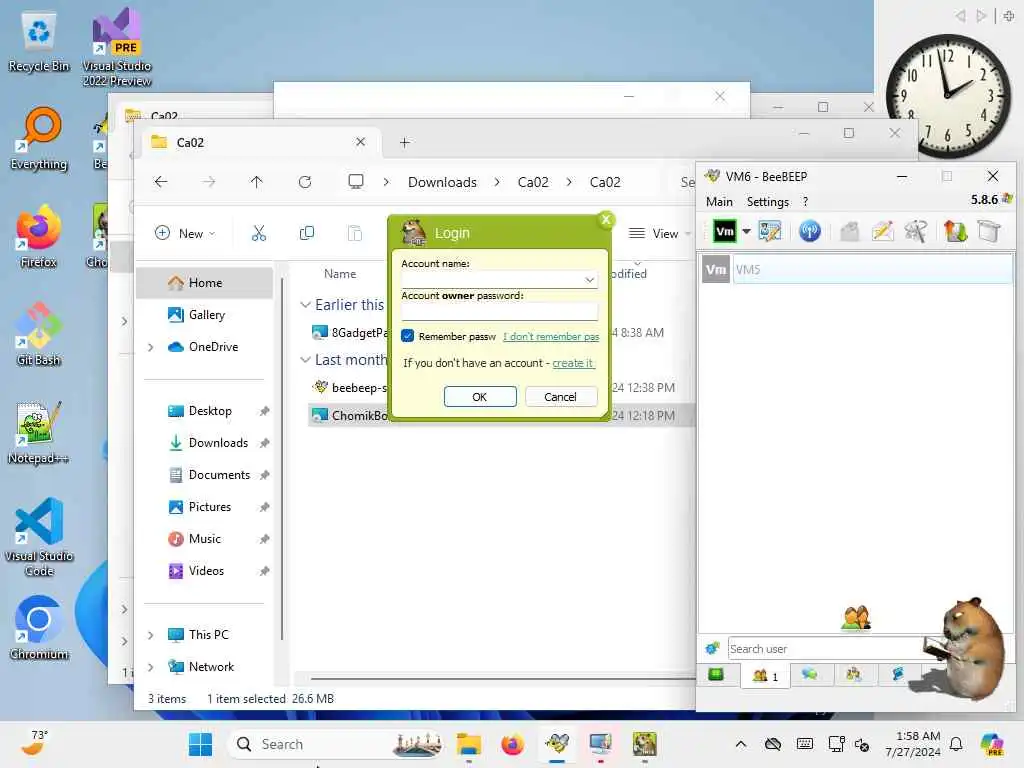Click the PC monitor icon in address bar
The height and width of the screenshot is (768, 1024).
point(355,182)
